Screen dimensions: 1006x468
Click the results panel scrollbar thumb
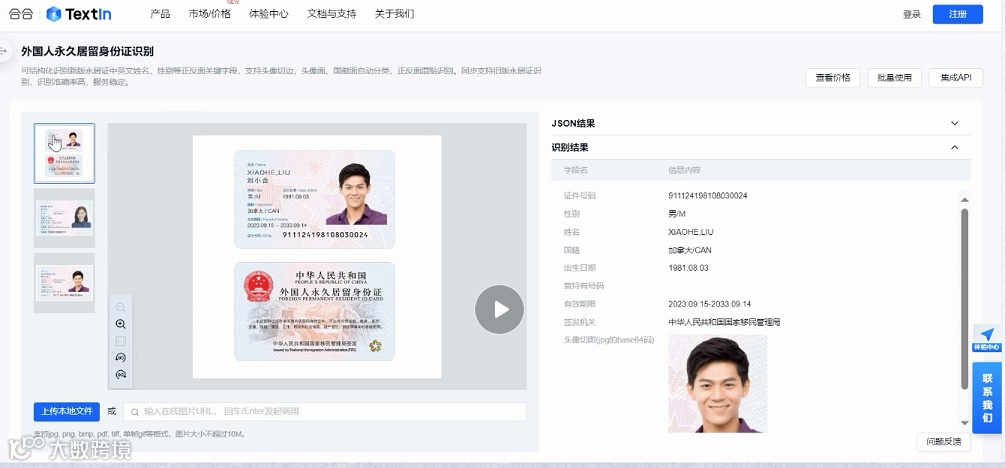coord(964,299)
